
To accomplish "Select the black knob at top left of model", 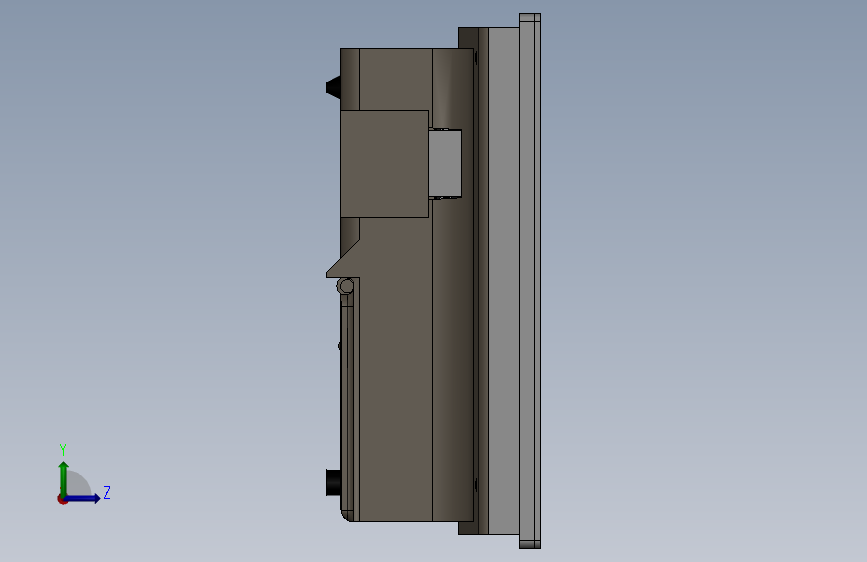I will 333,87.
